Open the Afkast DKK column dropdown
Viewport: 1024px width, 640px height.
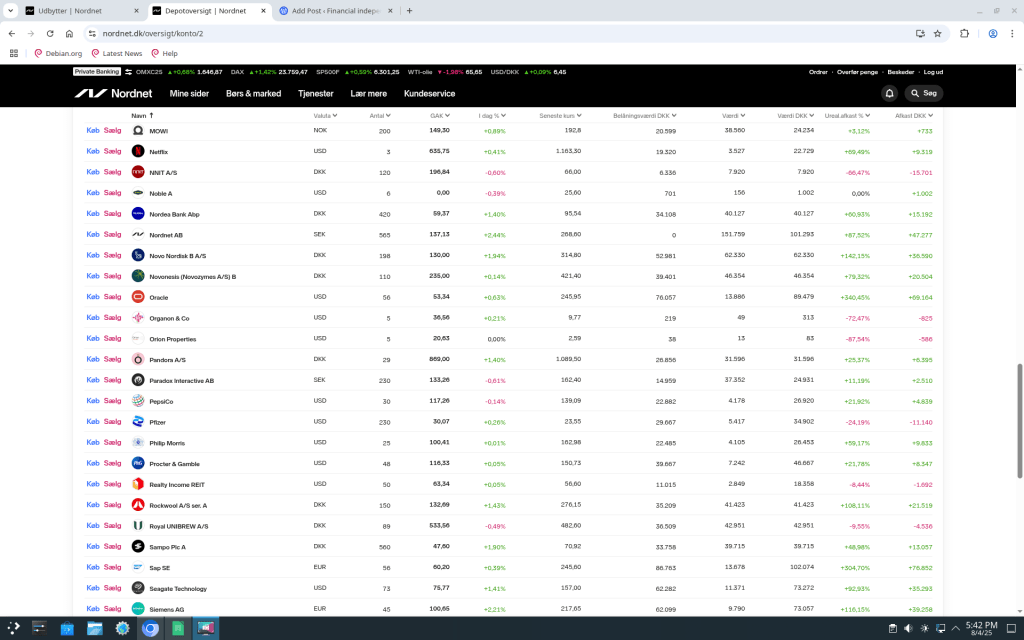click(x=913, y=115)
